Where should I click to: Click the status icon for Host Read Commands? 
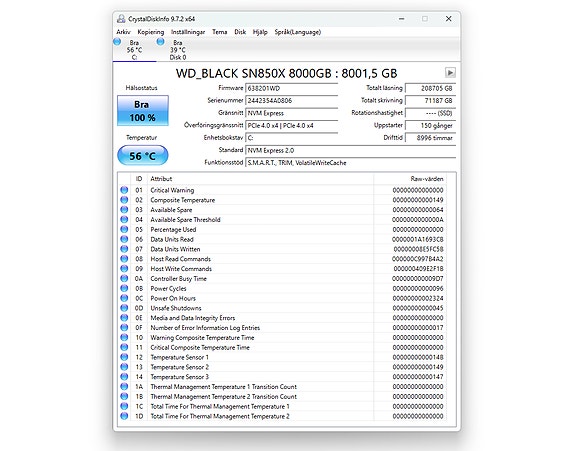(124, 259)
